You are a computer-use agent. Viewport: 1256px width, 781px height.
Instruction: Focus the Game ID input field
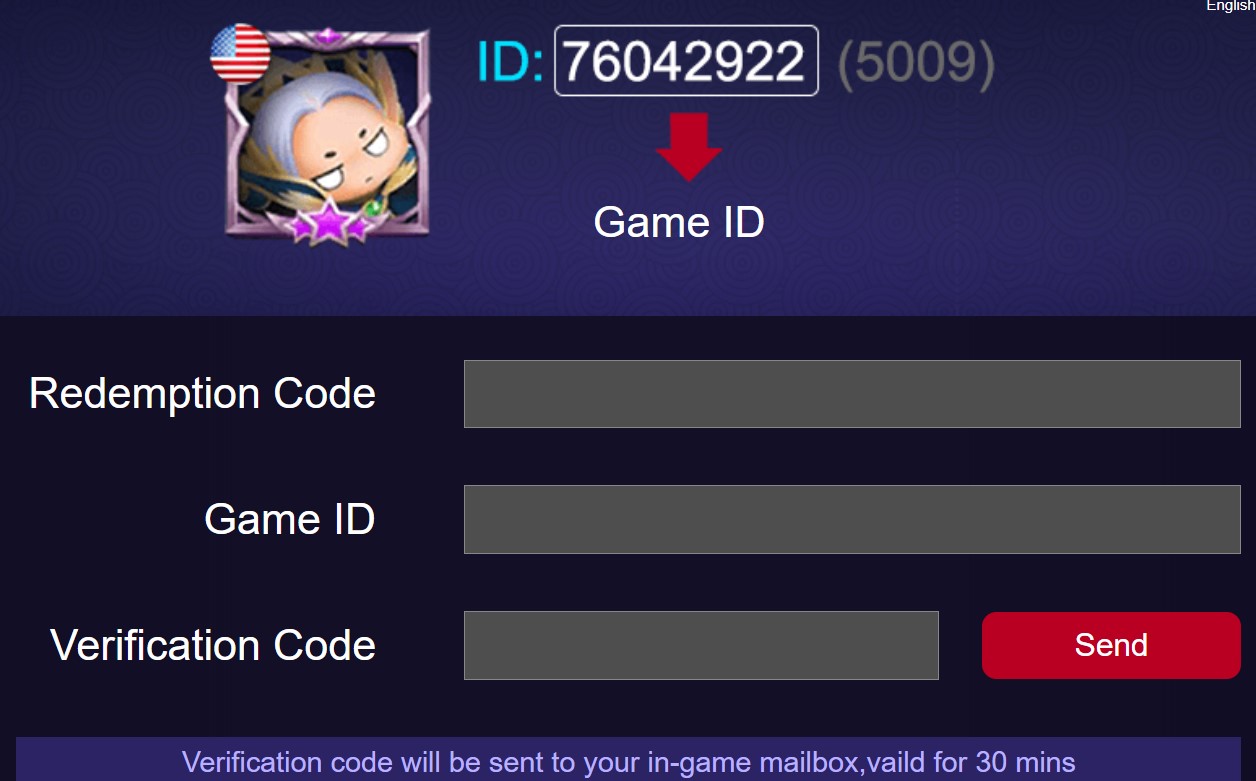(x=852, y=519)
